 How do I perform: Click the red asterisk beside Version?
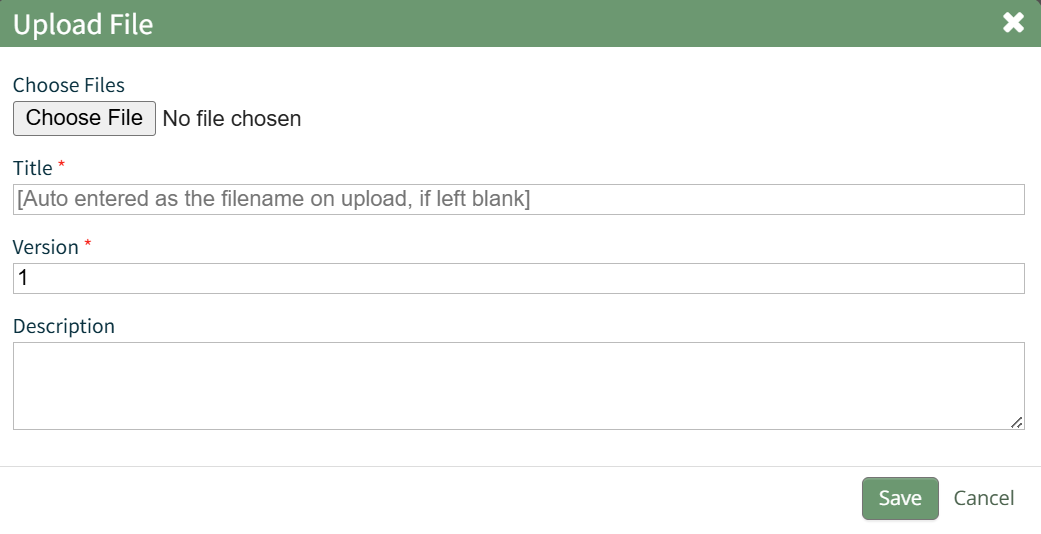87,243
